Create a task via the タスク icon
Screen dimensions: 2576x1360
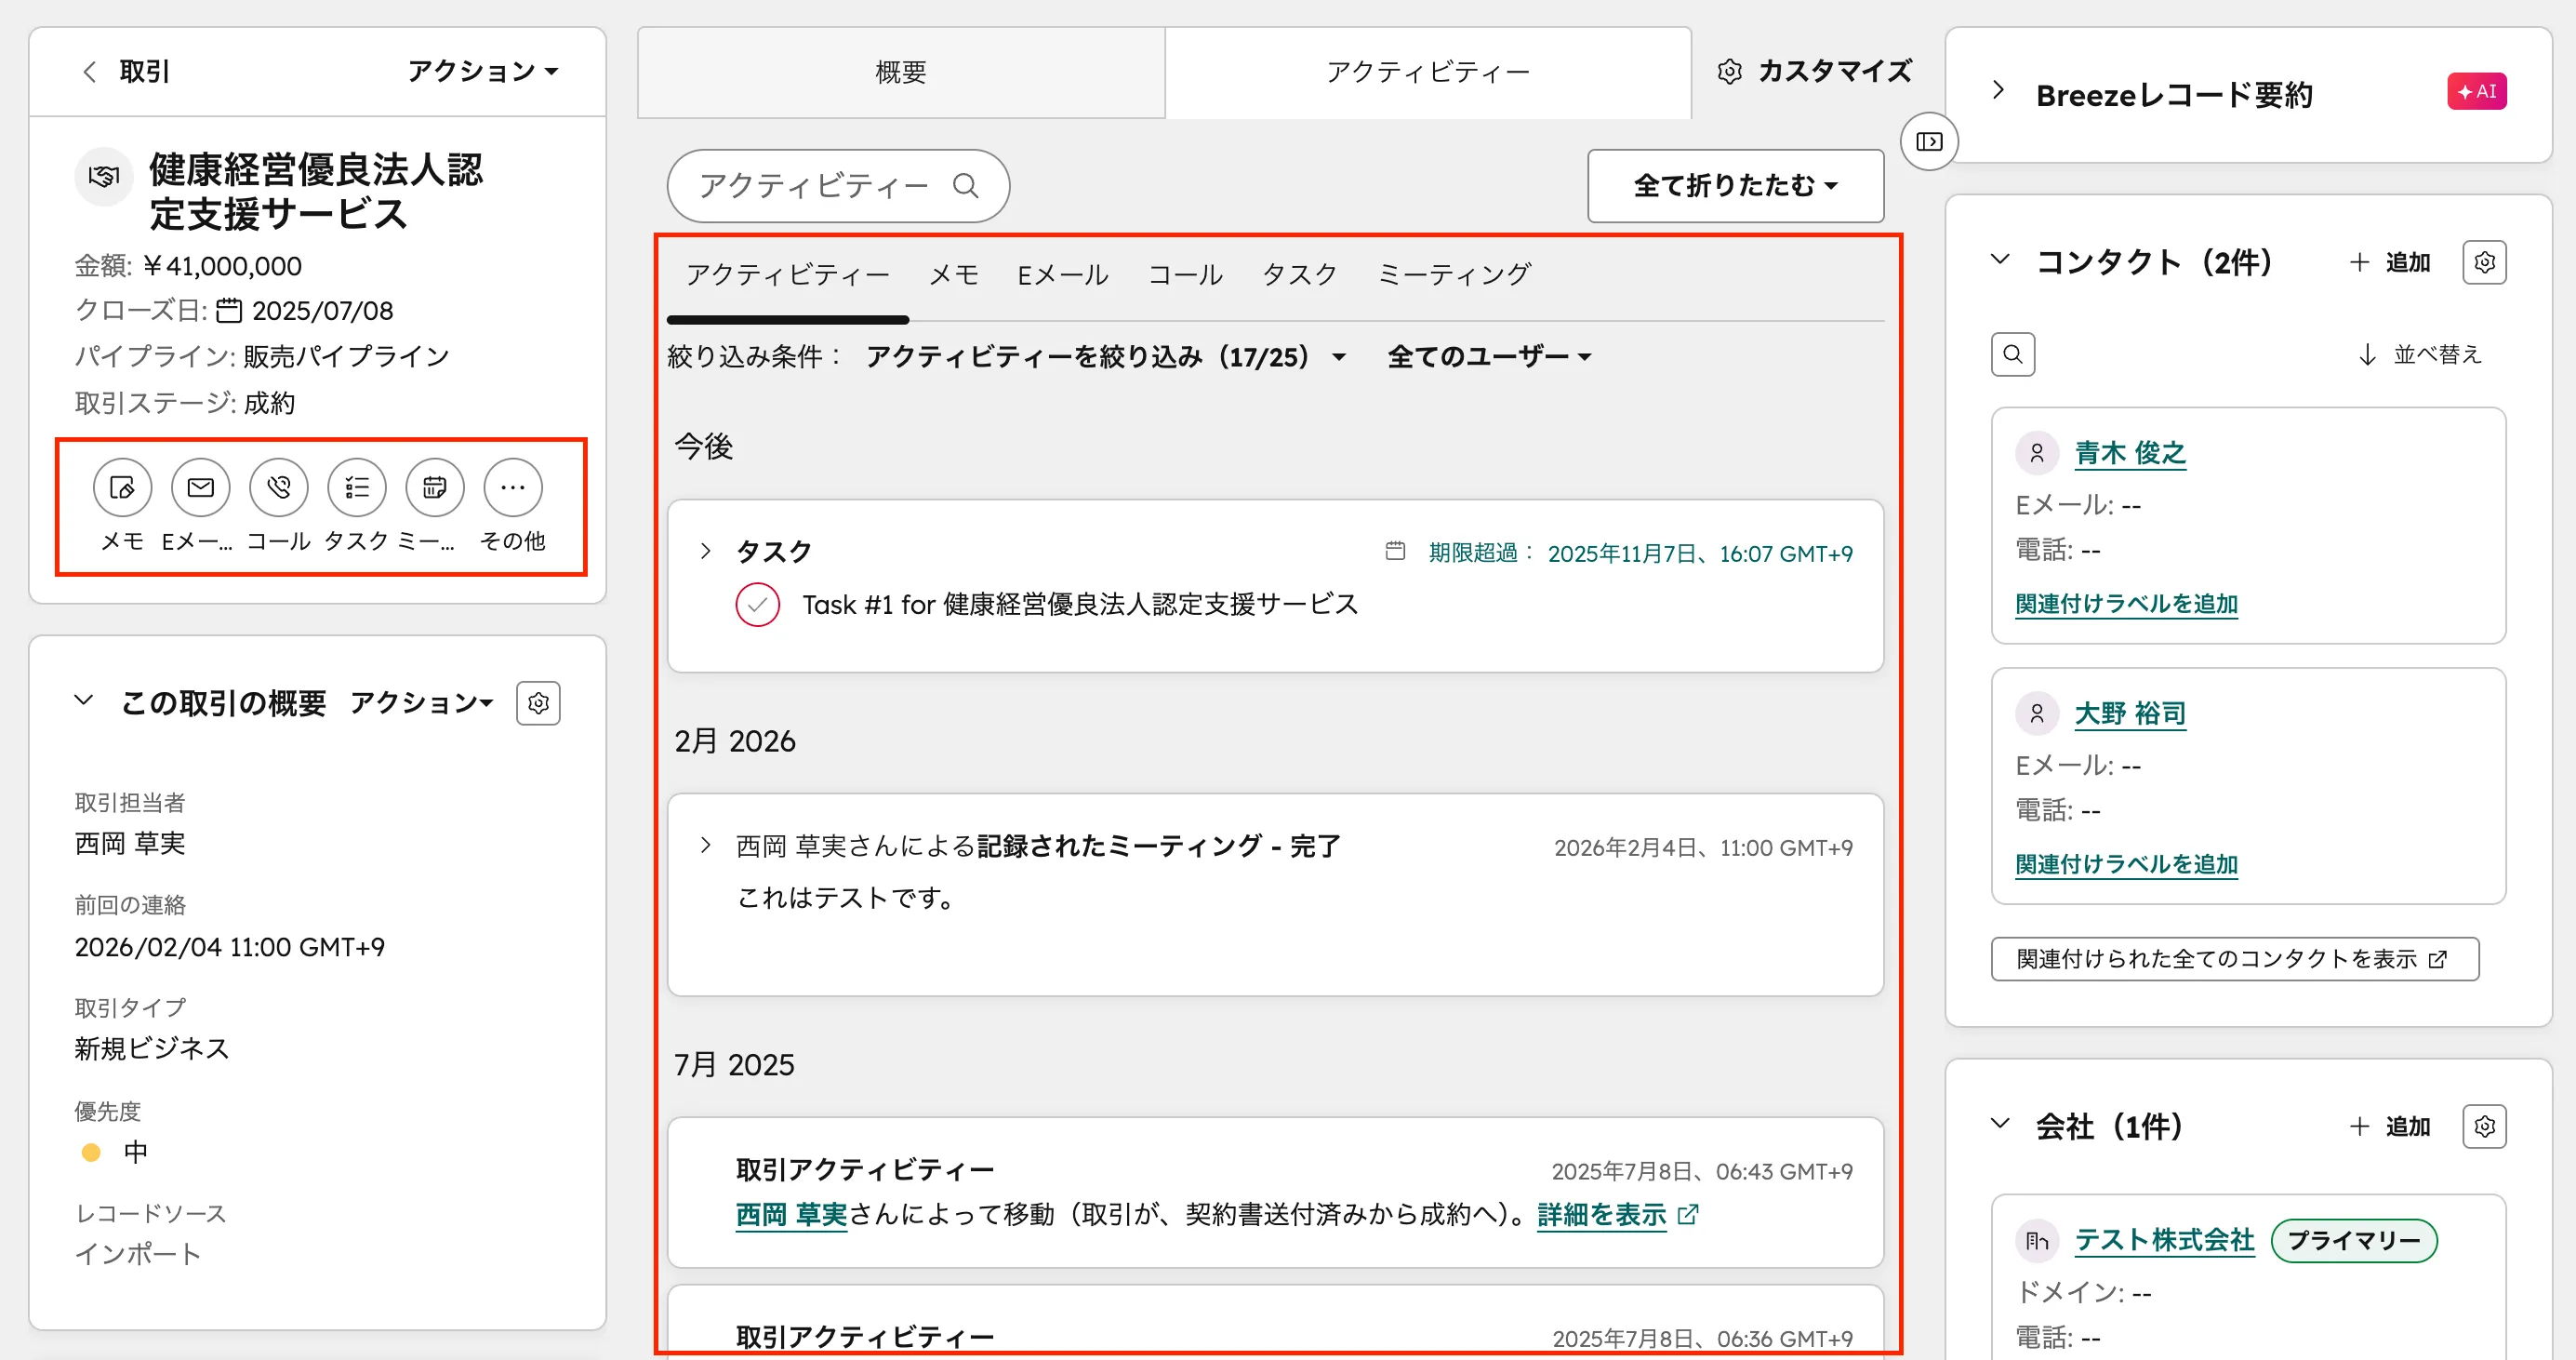356,488
